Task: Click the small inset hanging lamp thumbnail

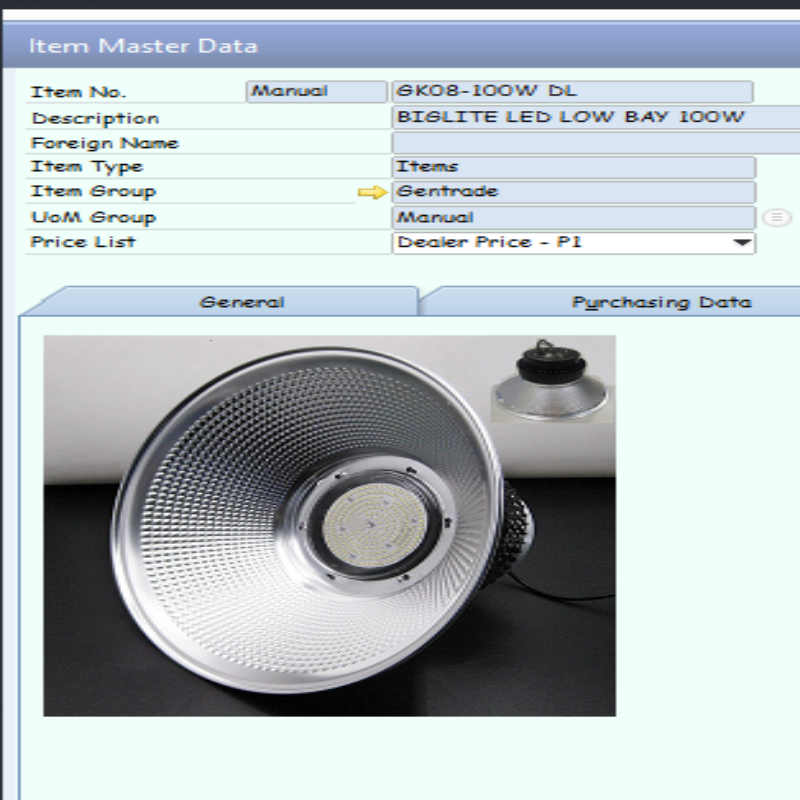Action: 552,378
